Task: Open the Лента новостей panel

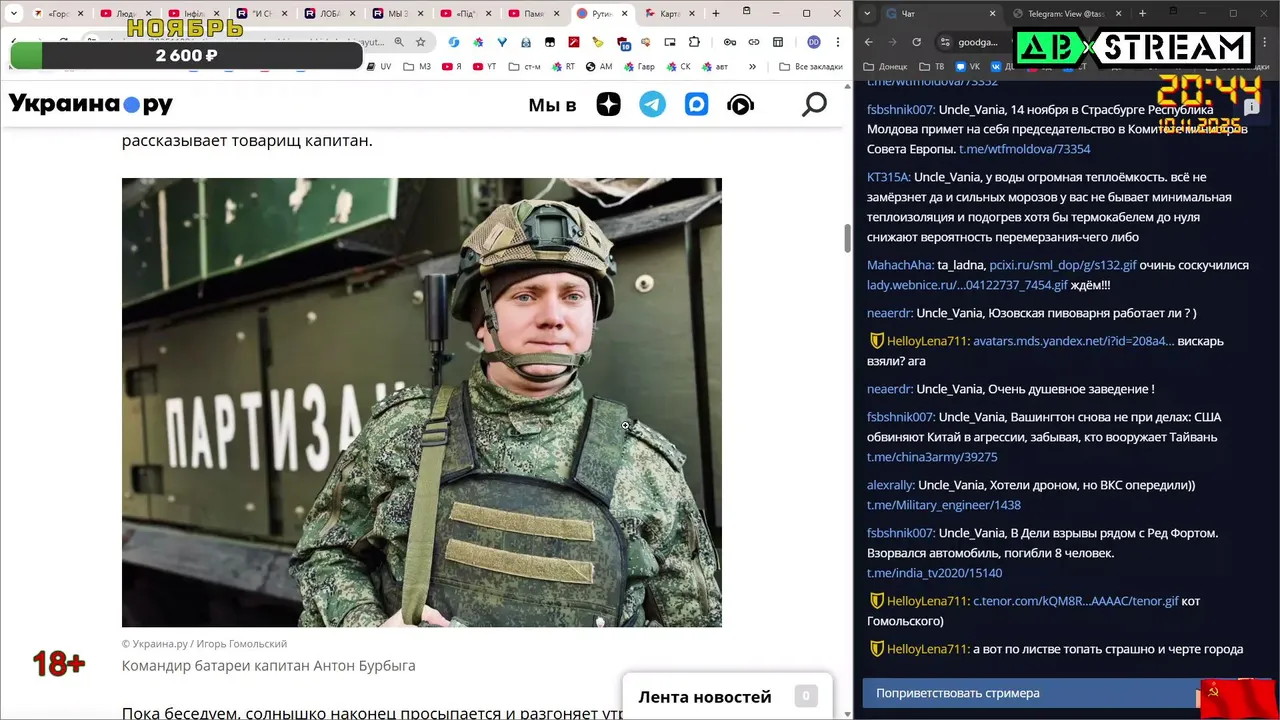Action: pos(727,696)
